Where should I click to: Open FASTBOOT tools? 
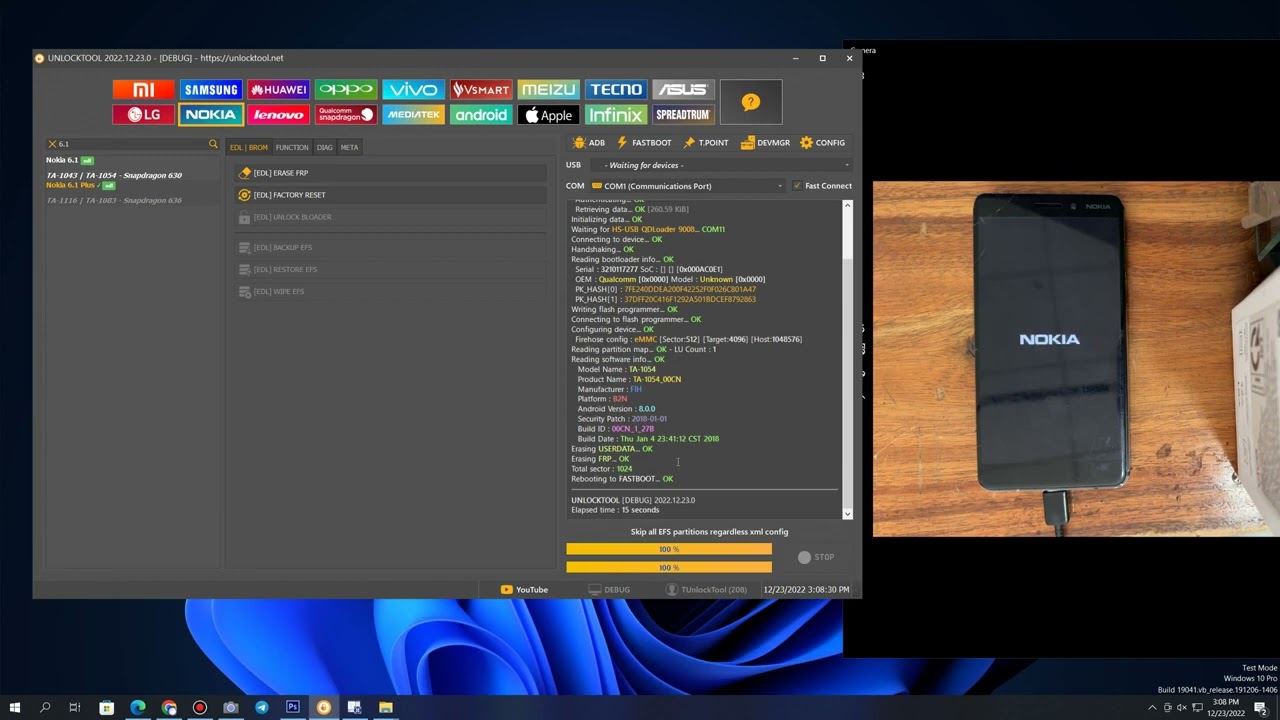(x=644, y=143)
